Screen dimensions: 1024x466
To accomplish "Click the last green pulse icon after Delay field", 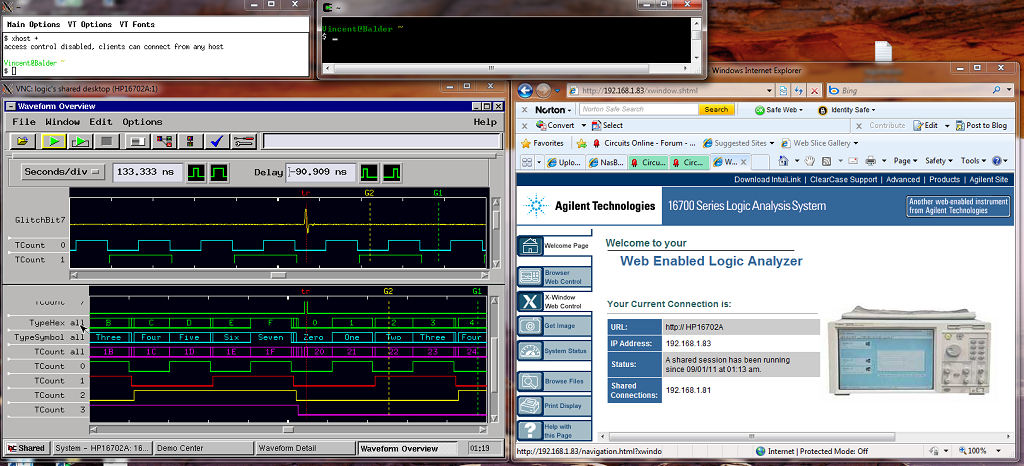I will click(392, 172).
